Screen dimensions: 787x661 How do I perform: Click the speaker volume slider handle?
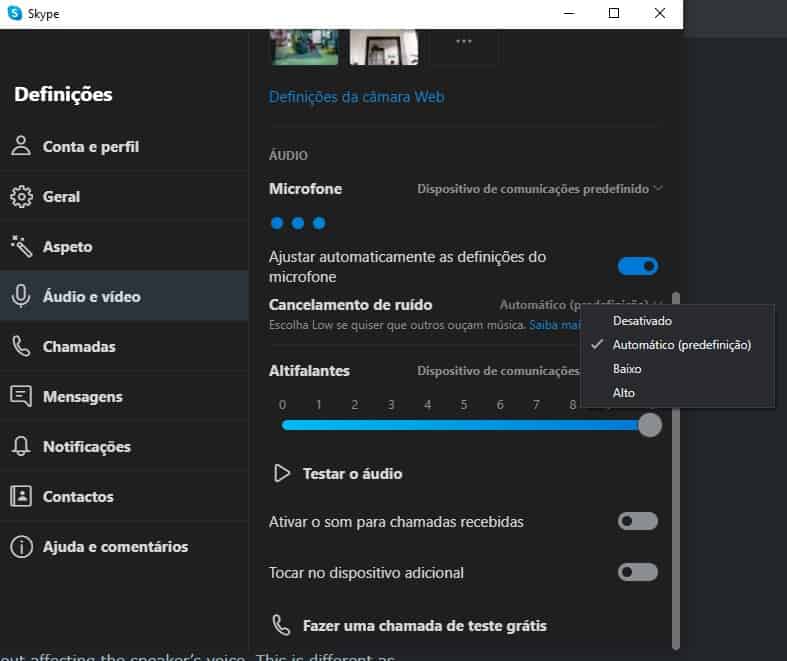650,425
